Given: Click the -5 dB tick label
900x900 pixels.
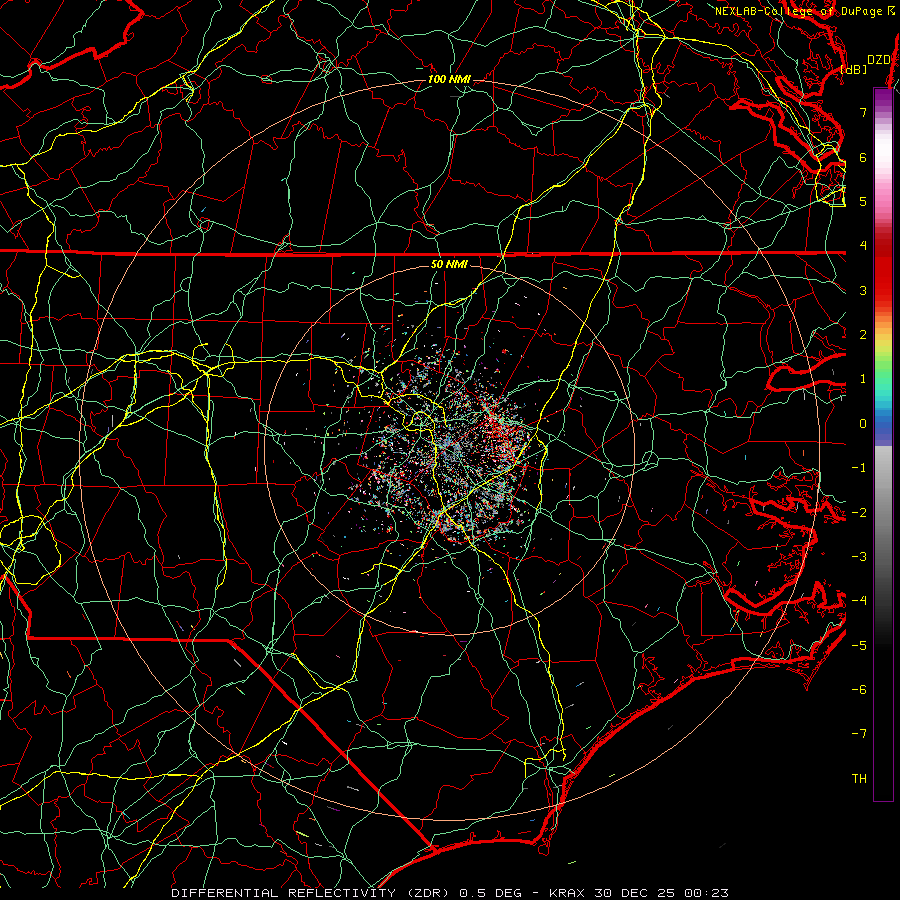Looking at the screenshot, I should coord(859,646).
